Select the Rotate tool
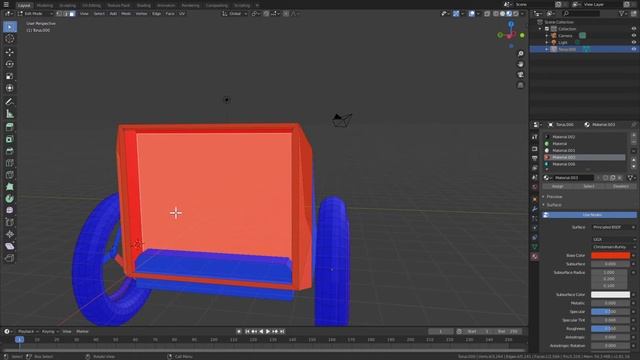 (10, 64)
